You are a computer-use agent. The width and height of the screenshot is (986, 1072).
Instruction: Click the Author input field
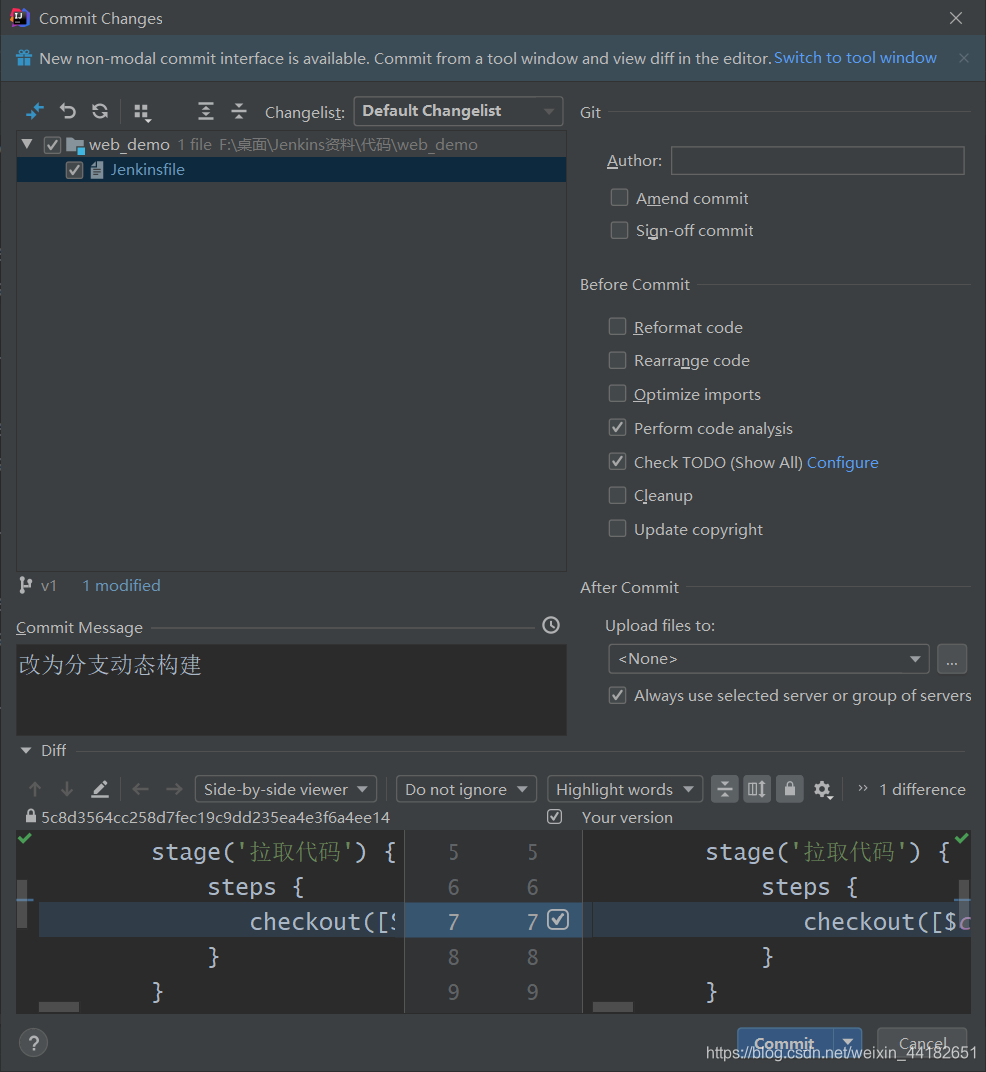pyautogui.click(x=817, y=161)
